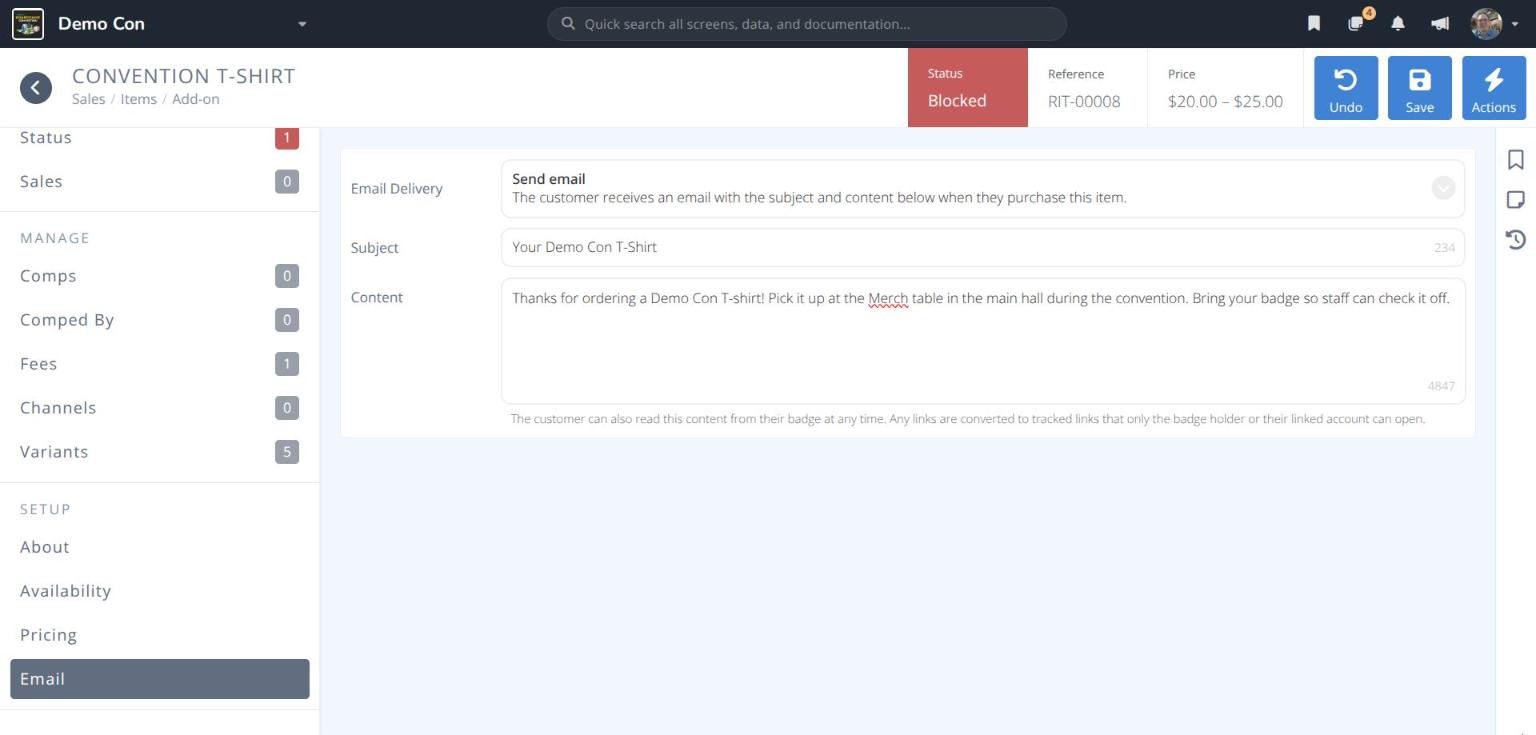The image size is (1536, 735).
Task: Go to Comps in Manage menu
Action: (x=160, y=276)
